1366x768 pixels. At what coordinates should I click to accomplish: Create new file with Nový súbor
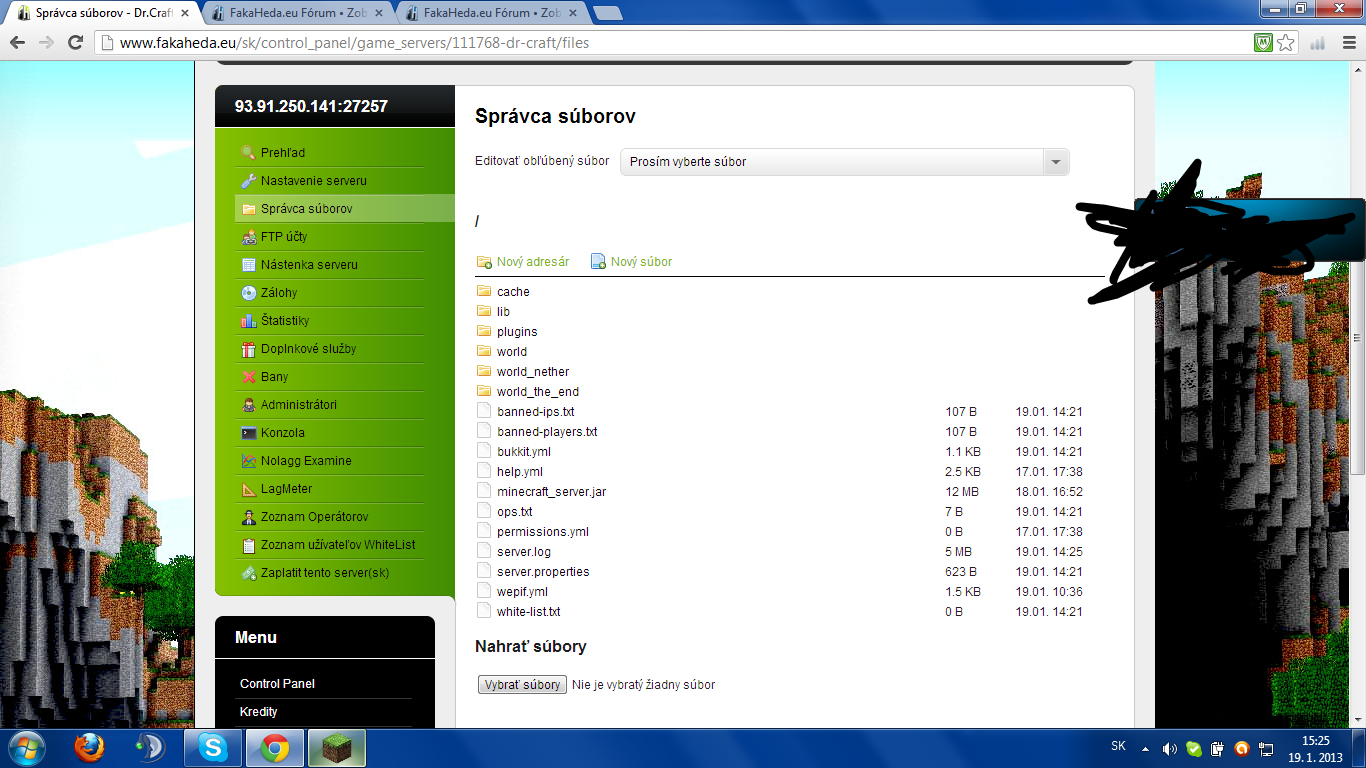pos(632,262)
